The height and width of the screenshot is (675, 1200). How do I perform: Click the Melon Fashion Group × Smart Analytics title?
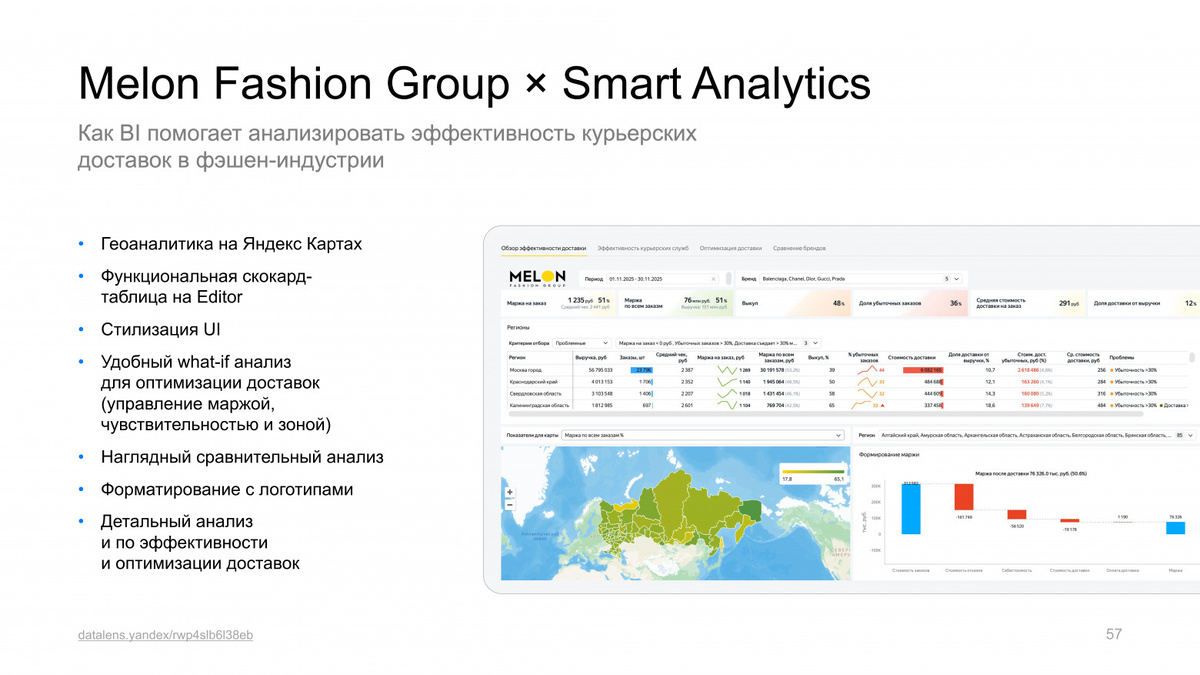pos(476,83)
